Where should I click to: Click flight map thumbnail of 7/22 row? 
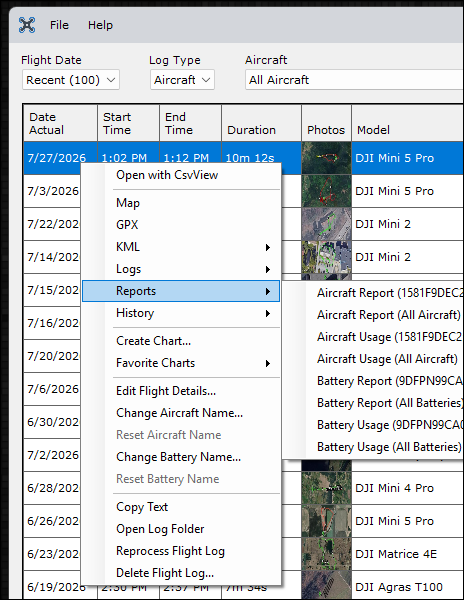pyautogui.click(x=326, y=224)
